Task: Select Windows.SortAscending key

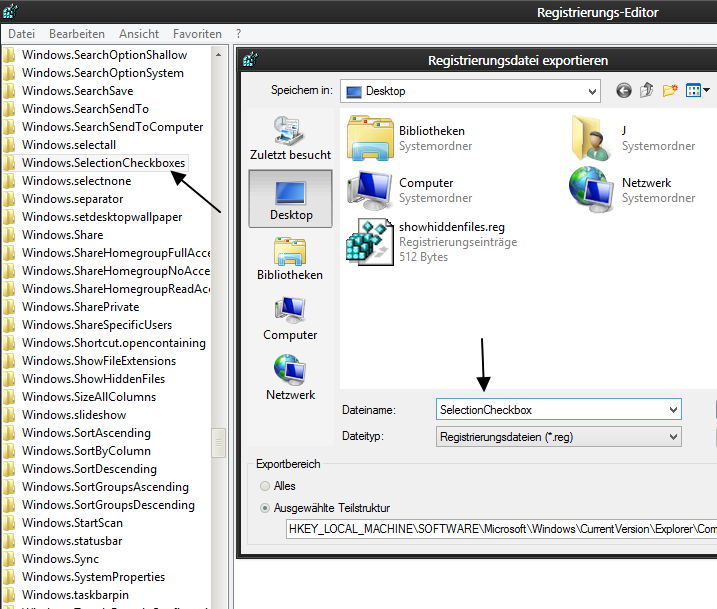Action: tap(86, 433)
